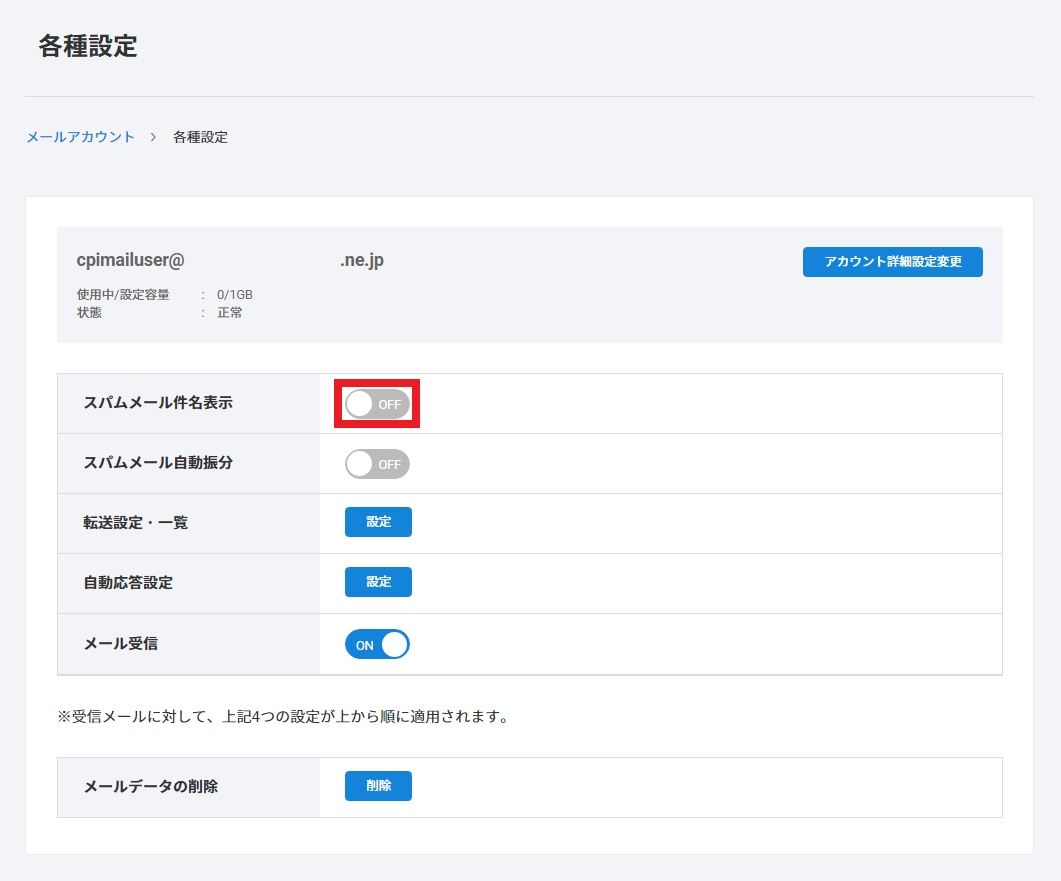The image size is (1061, 881).
Task: Turn off the メール受信 toggle
Action: (x=377, y=645)
